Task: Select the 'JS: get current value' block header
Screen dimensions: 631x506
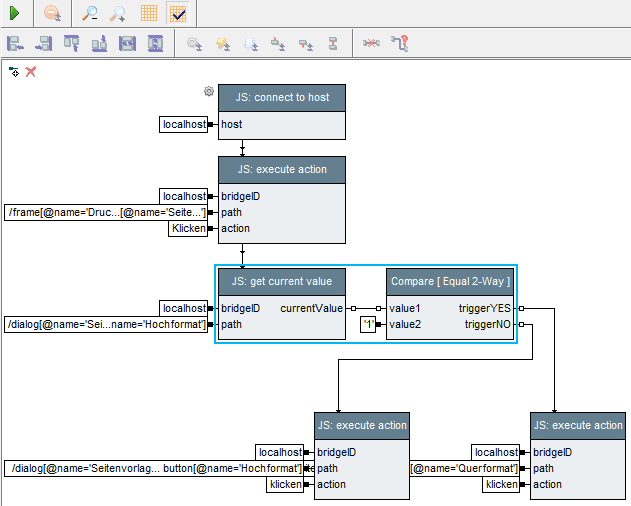Action: tap(282, 281)
